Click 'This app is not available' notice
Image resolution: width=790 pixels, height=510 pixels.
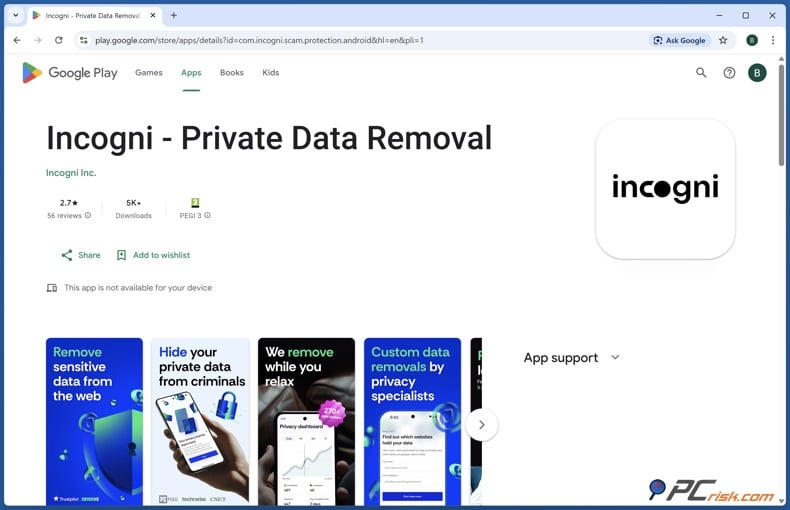click(x=138, y=288)
